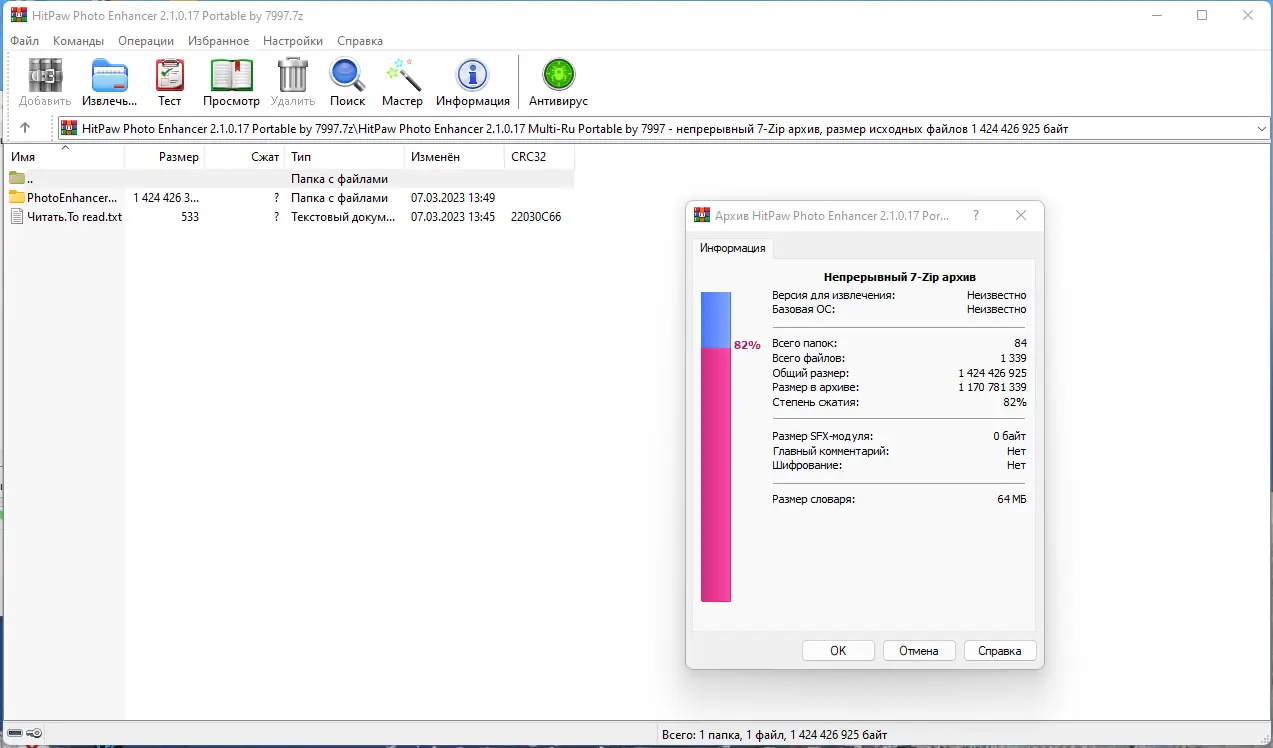Open the Просмотр toolbar icon
1273x748 pixels.
pos(231,76)
